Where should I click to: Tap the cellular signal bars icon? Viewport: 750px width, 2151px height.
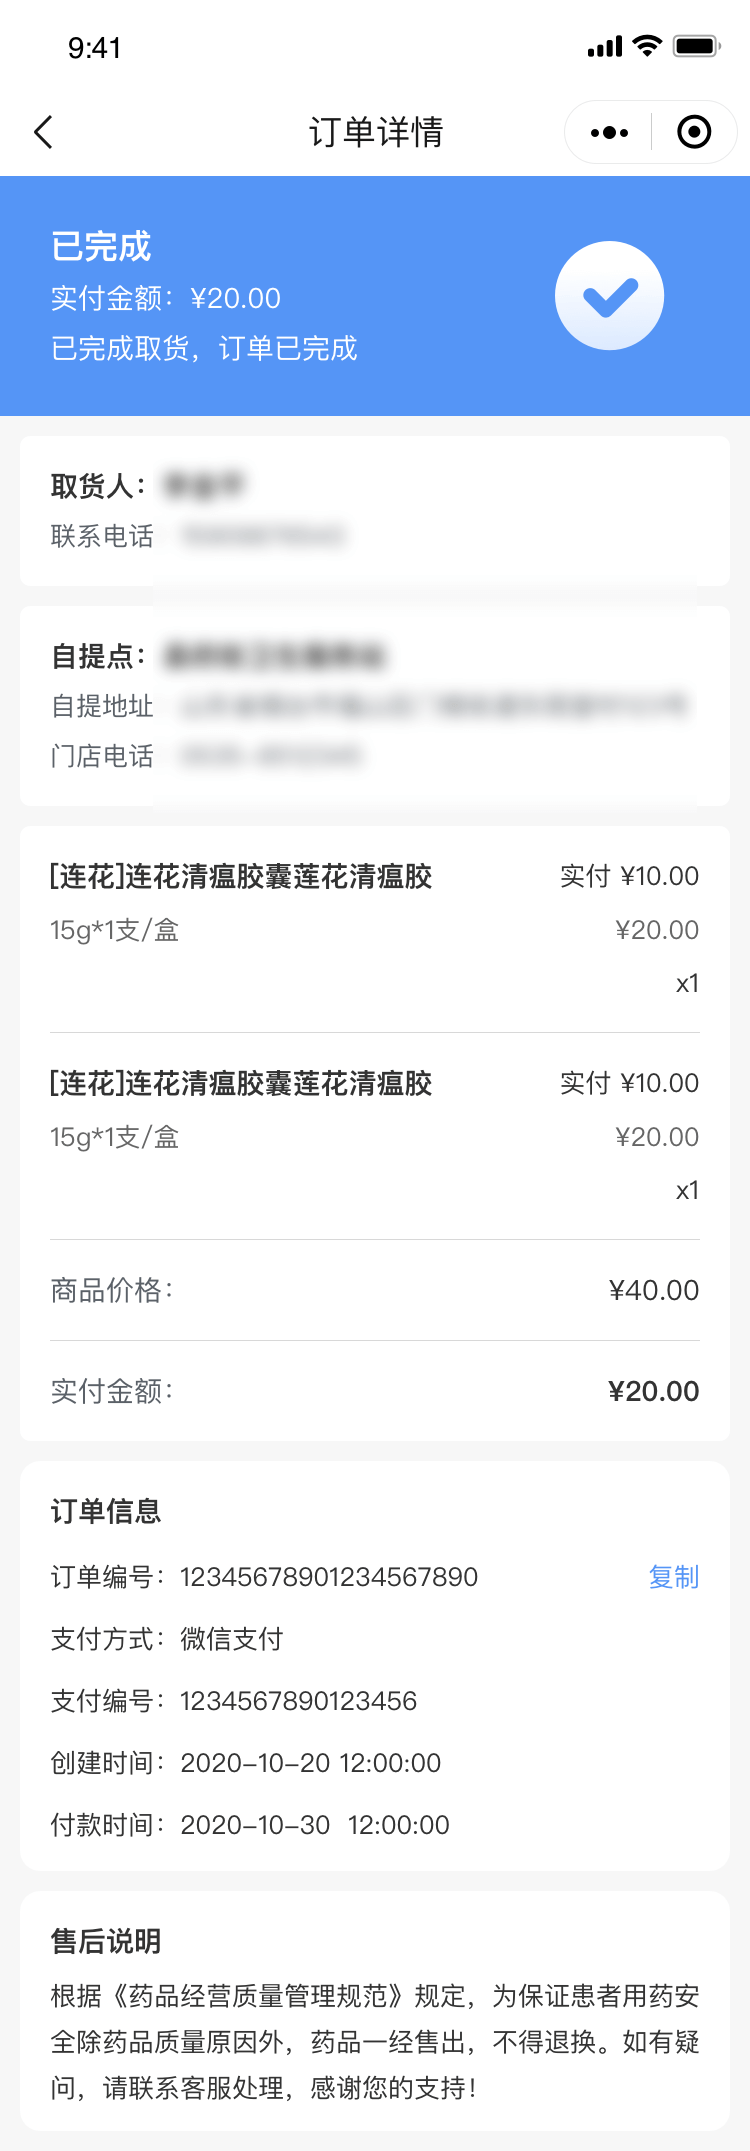tap(604, 46)
